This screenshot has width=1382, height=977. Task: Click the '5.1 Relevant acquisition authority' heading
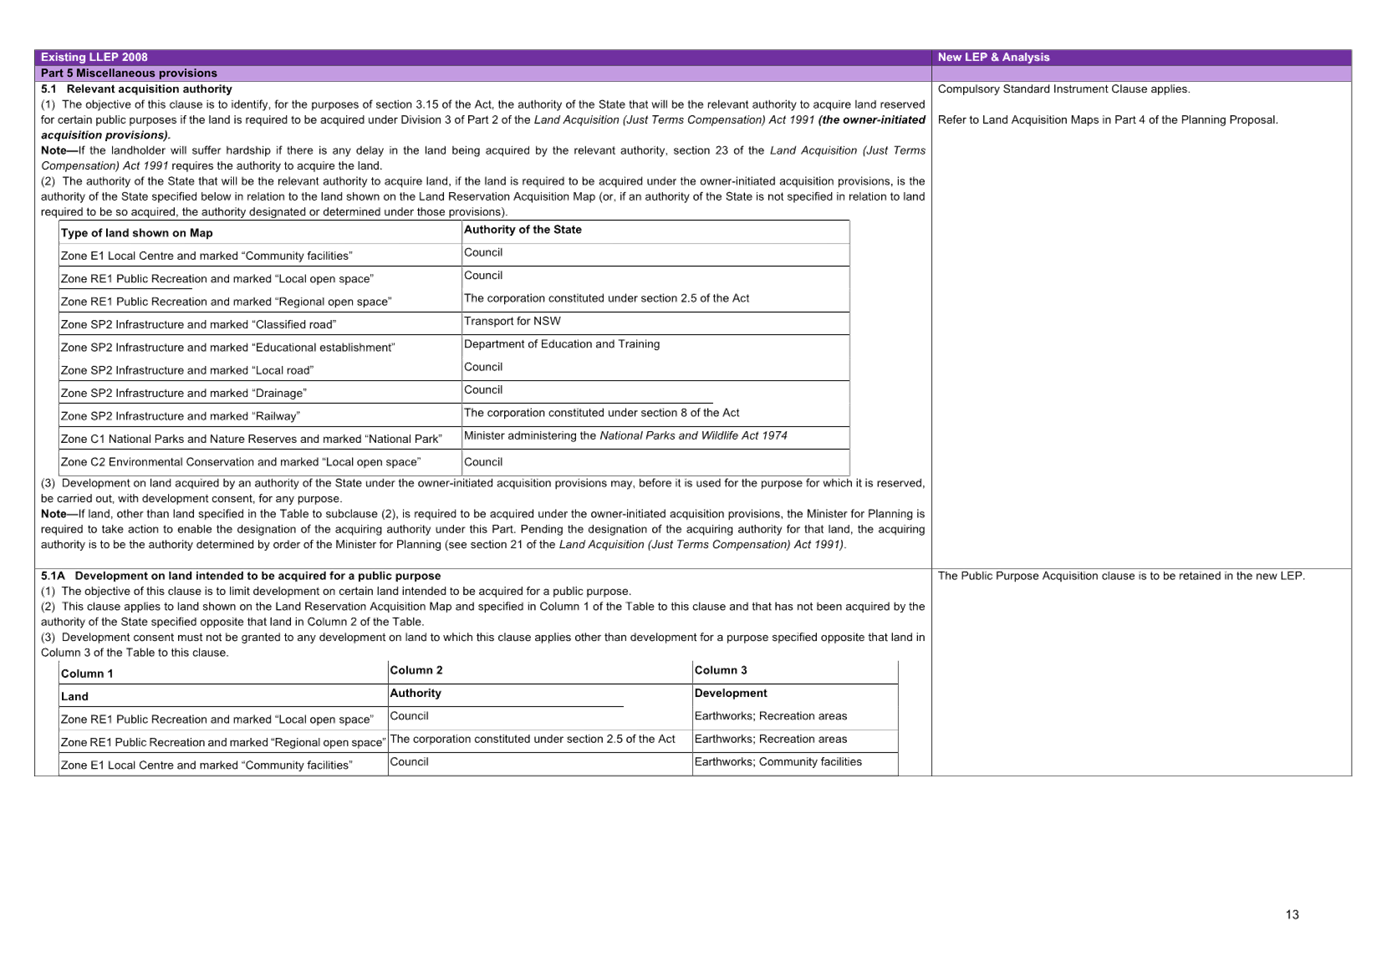click(136, 89)
